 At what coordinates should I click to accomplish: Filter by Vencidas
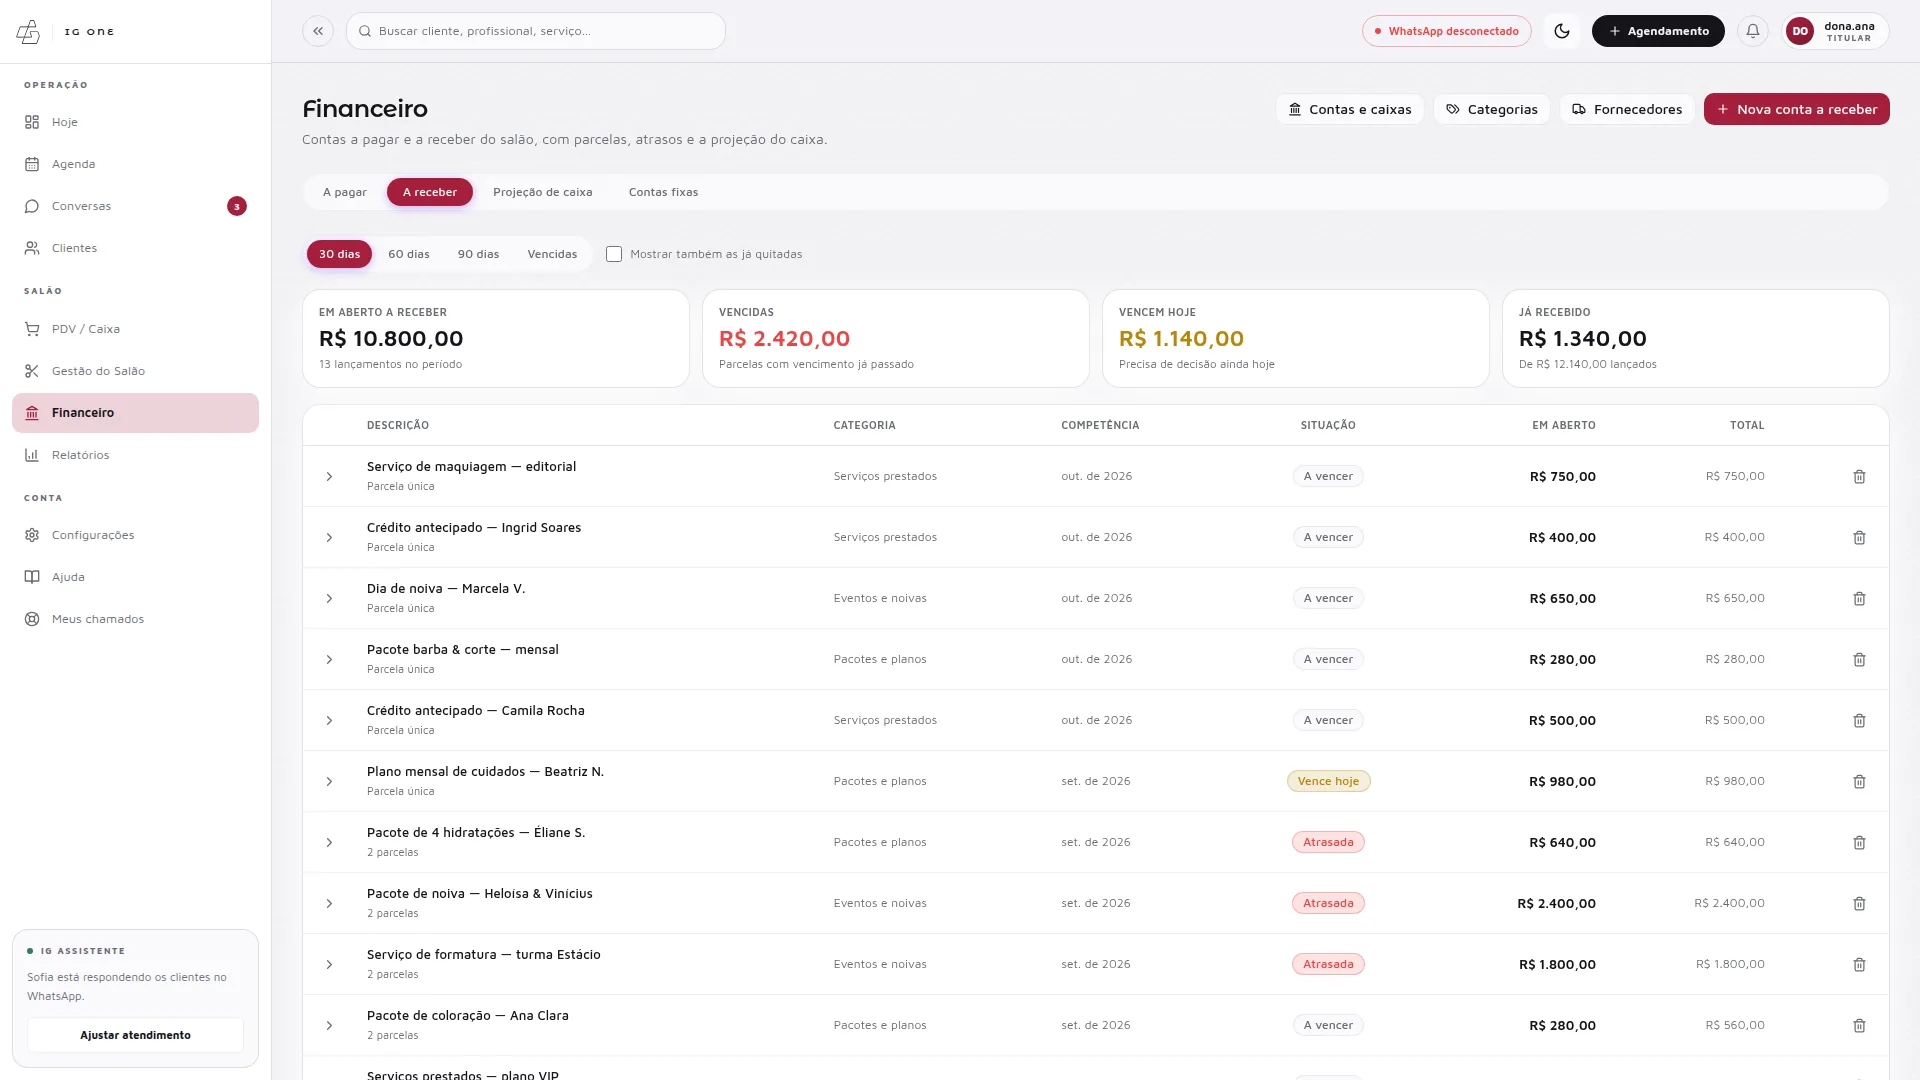click(552, 254)
